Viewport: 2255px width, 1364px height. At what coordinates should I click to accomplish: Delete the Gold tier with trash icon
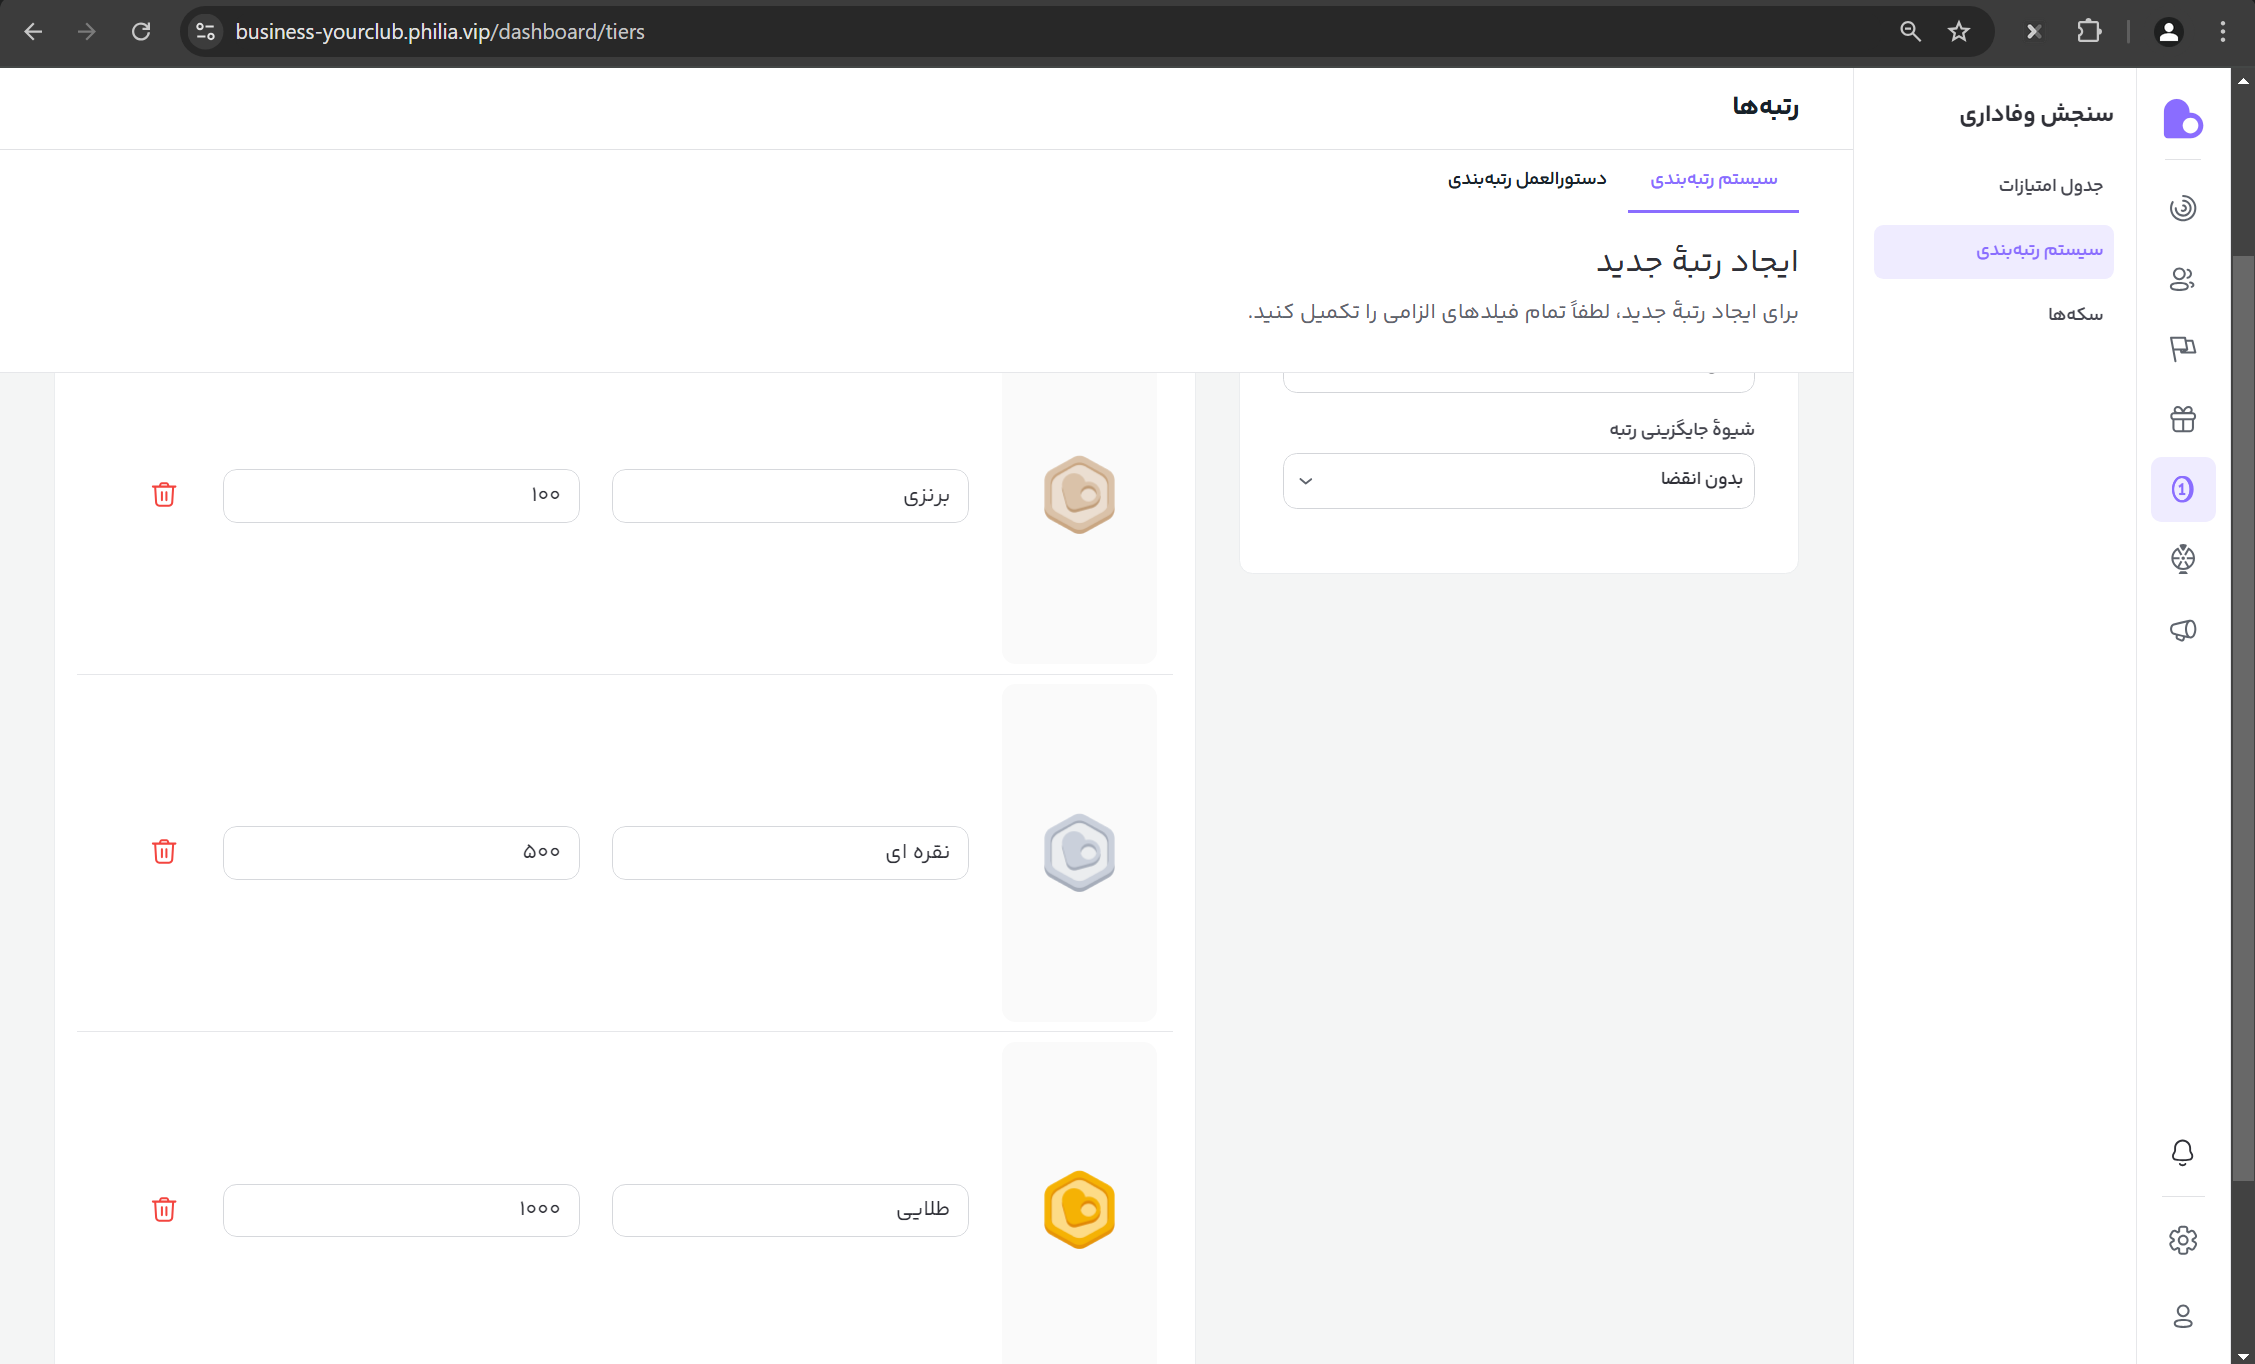(x=164, y=1210)
